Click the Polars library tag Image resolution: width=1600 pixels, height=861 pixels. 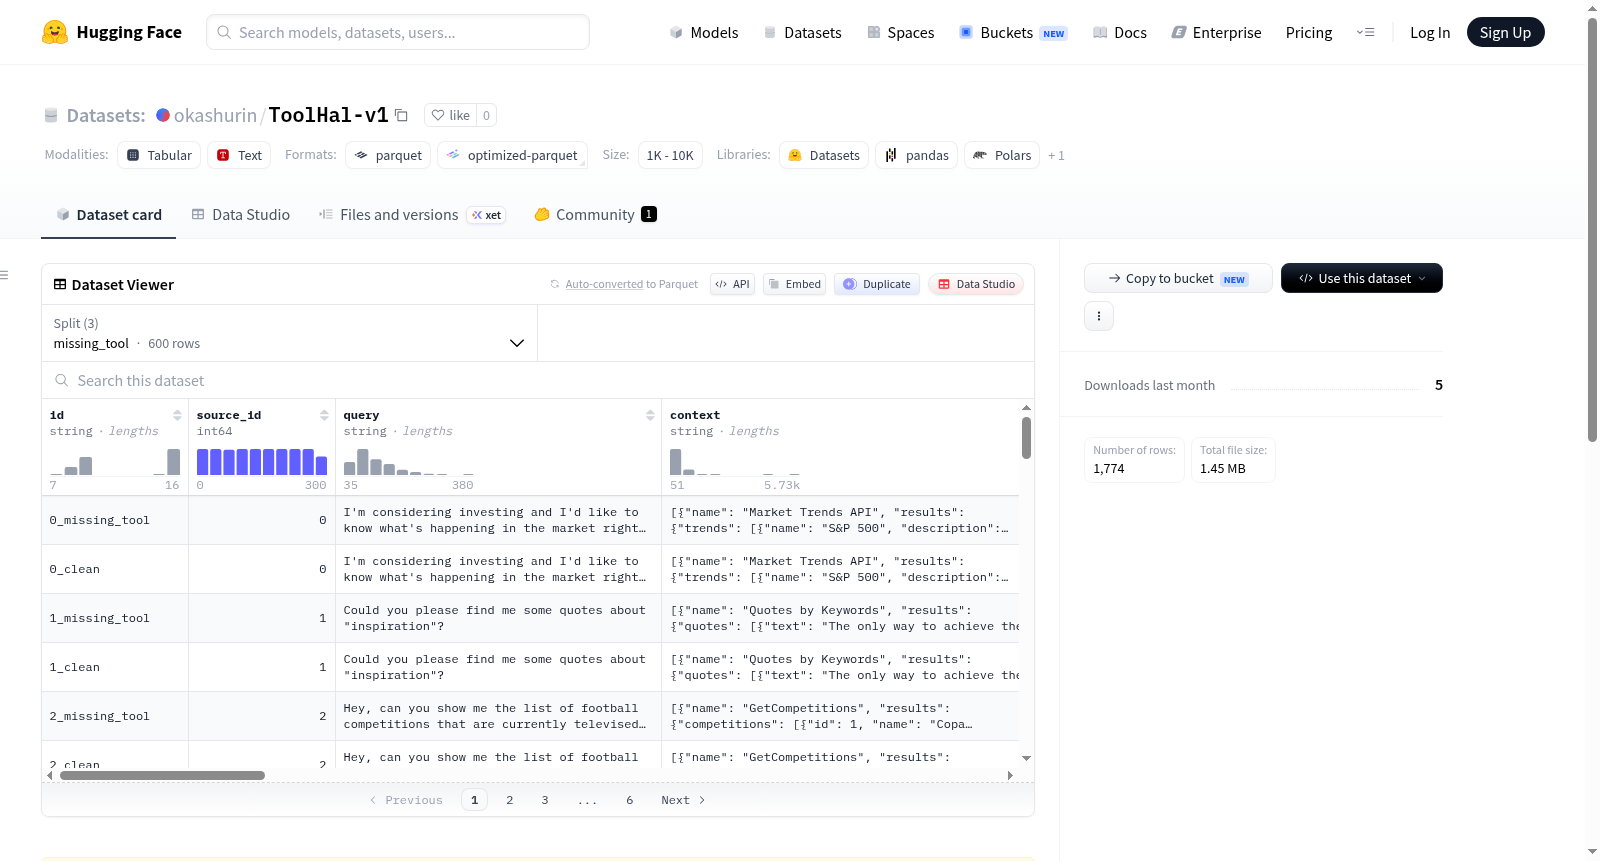point(1002,155)
